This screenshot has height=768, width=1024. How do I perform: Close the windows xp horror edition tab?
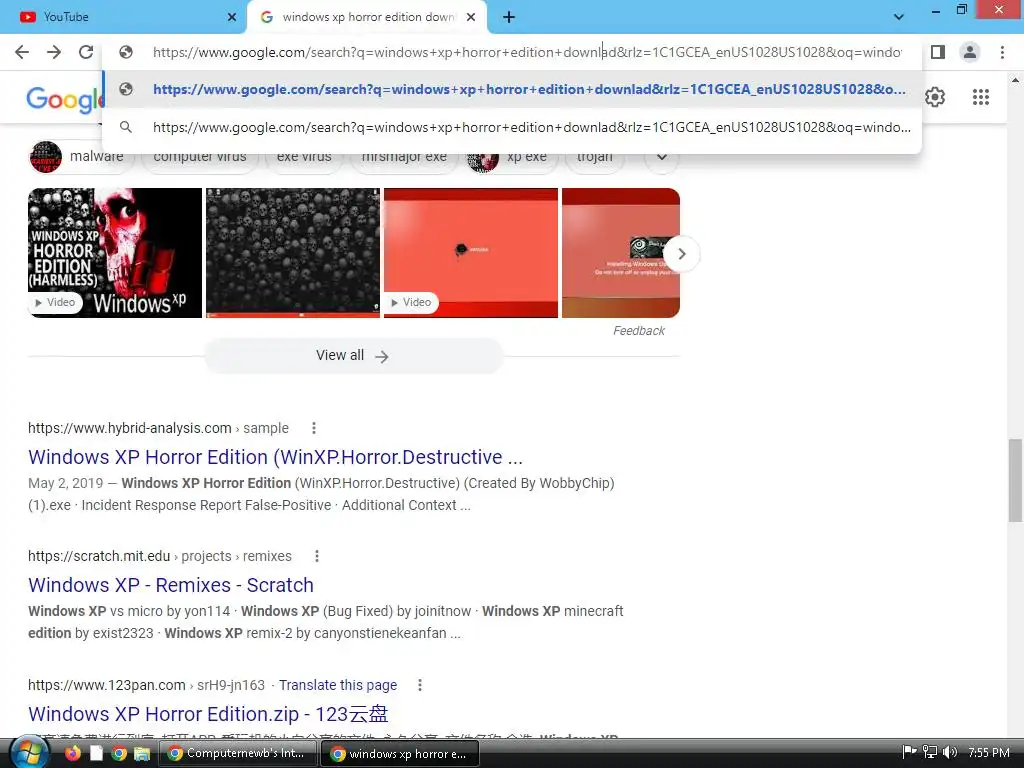tap(471, 17)
